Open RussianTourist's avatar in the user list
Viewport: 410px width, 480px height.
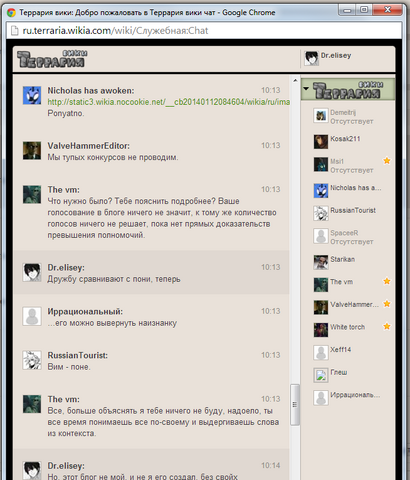pyautogui.click(x=321, y=213)
